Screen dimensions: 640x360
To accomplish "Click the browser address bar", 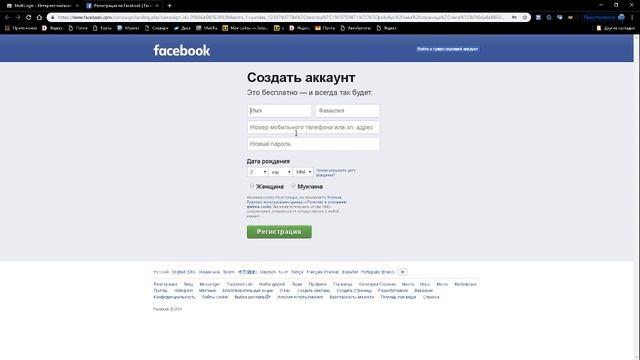I will tap(282, 18).
